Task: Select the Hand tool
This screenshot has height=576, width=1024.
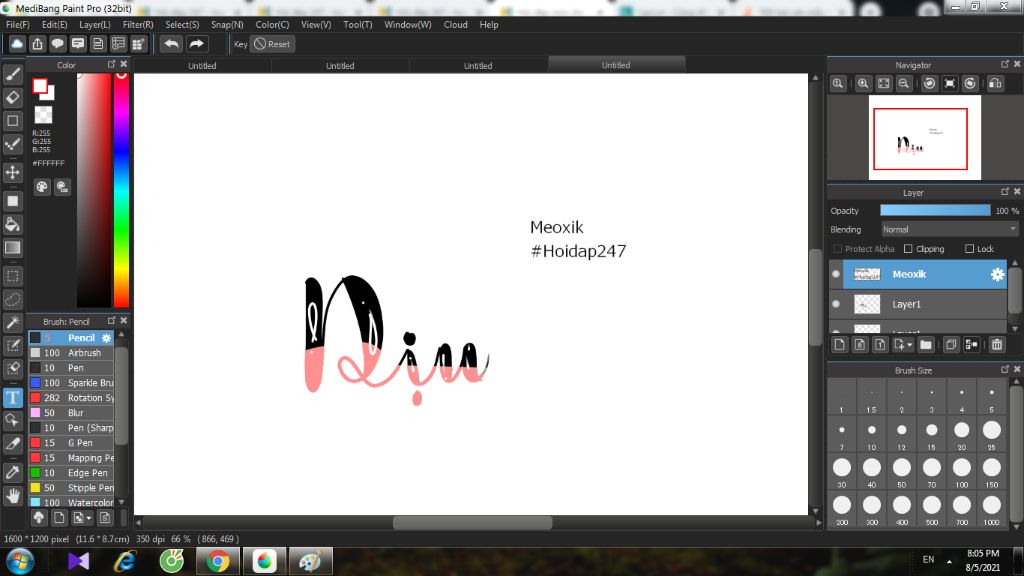Action: tap(12, 496)
